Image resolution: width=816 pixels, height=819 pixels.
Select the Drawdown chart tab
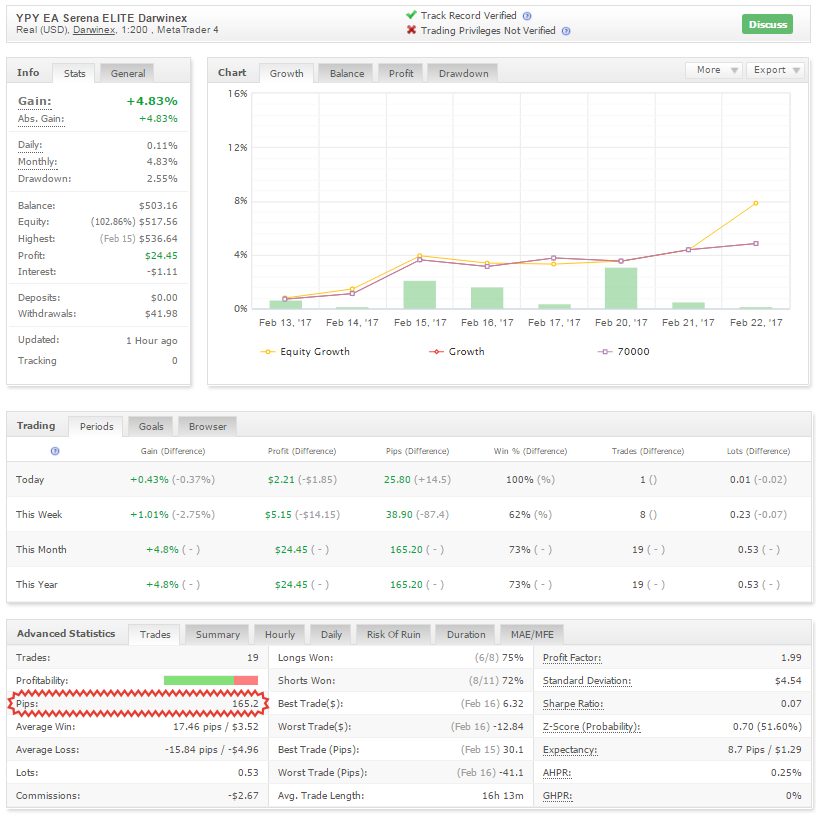point(463,74)
